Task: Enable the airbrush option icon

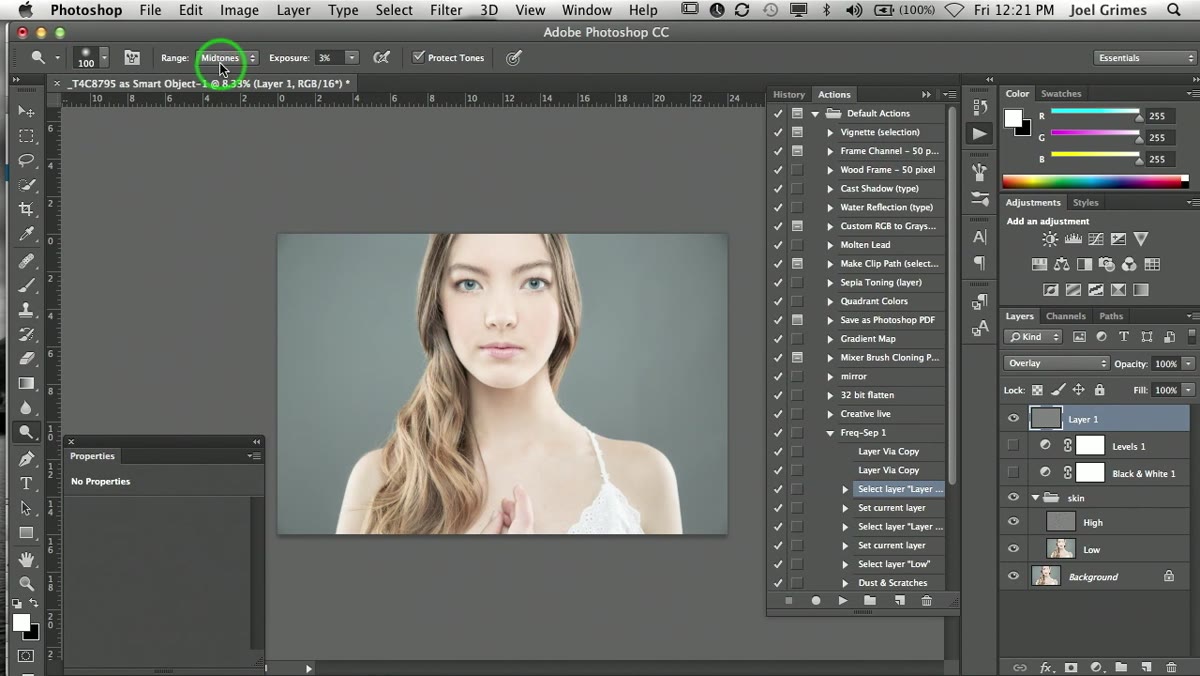Action: coord(381,58)
